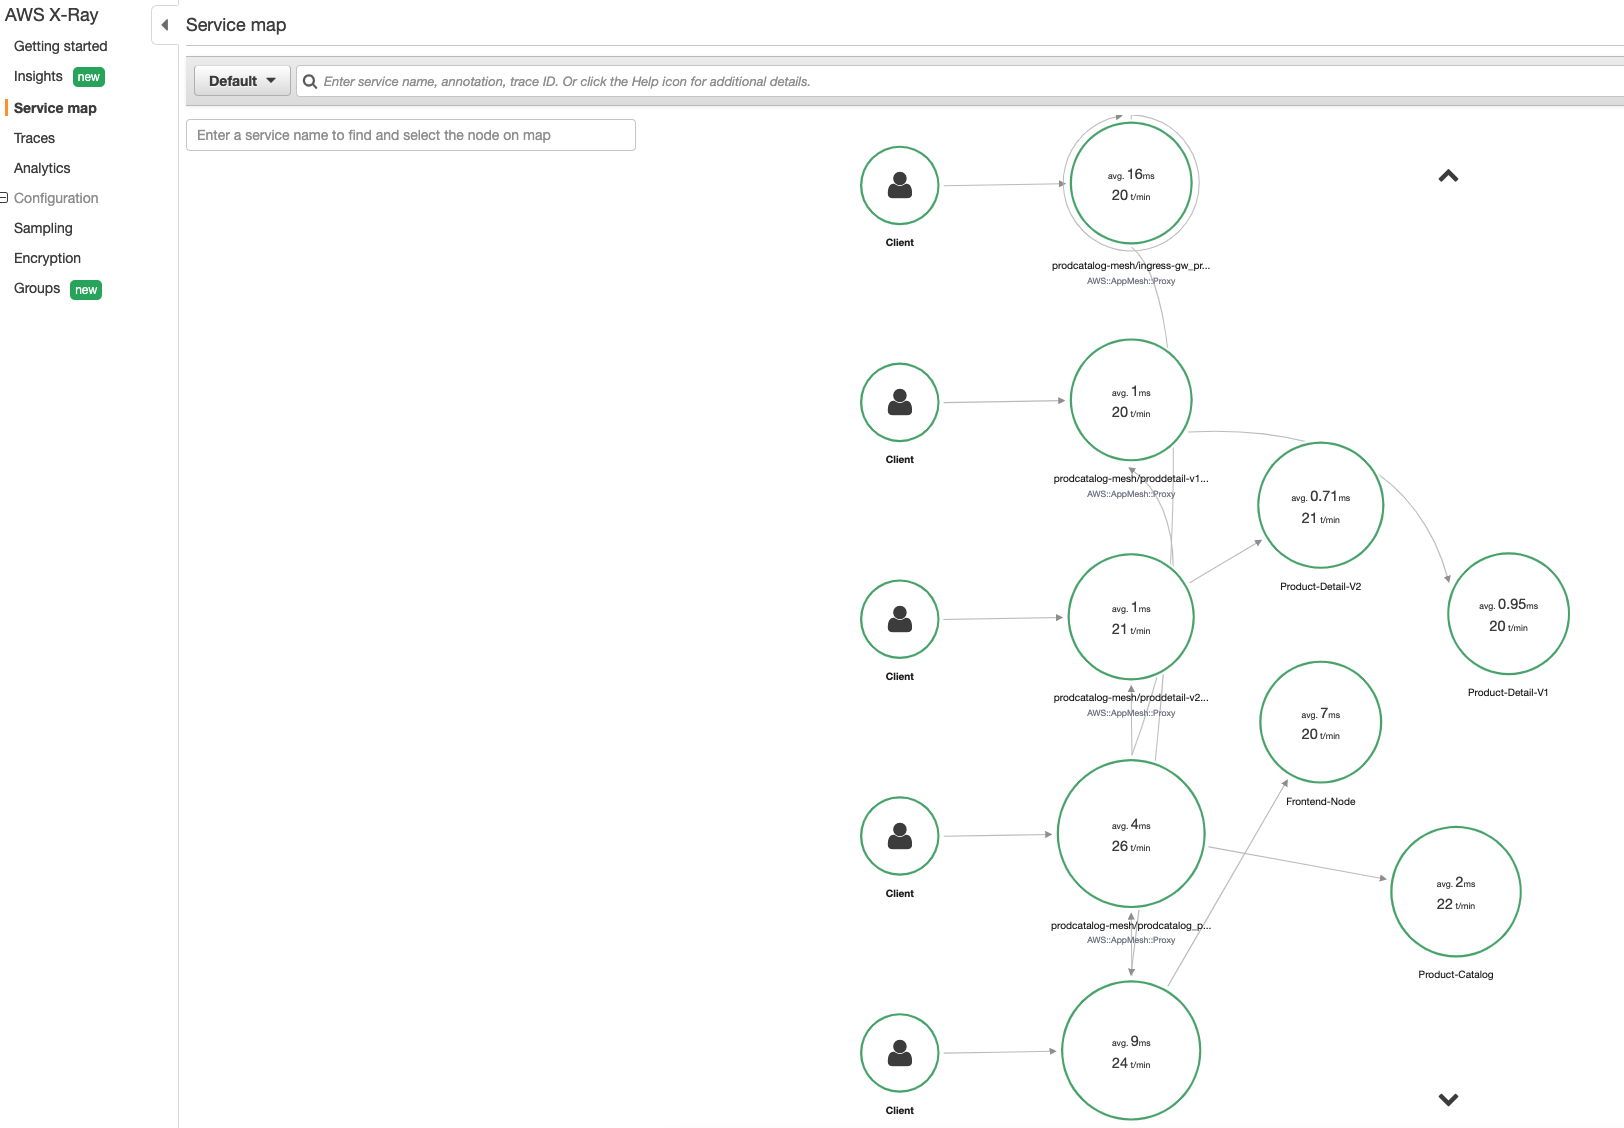This screenshot has width=1624, height=1128.
Task: Click the Product-Catalog label
Action: coord(1456,975)
